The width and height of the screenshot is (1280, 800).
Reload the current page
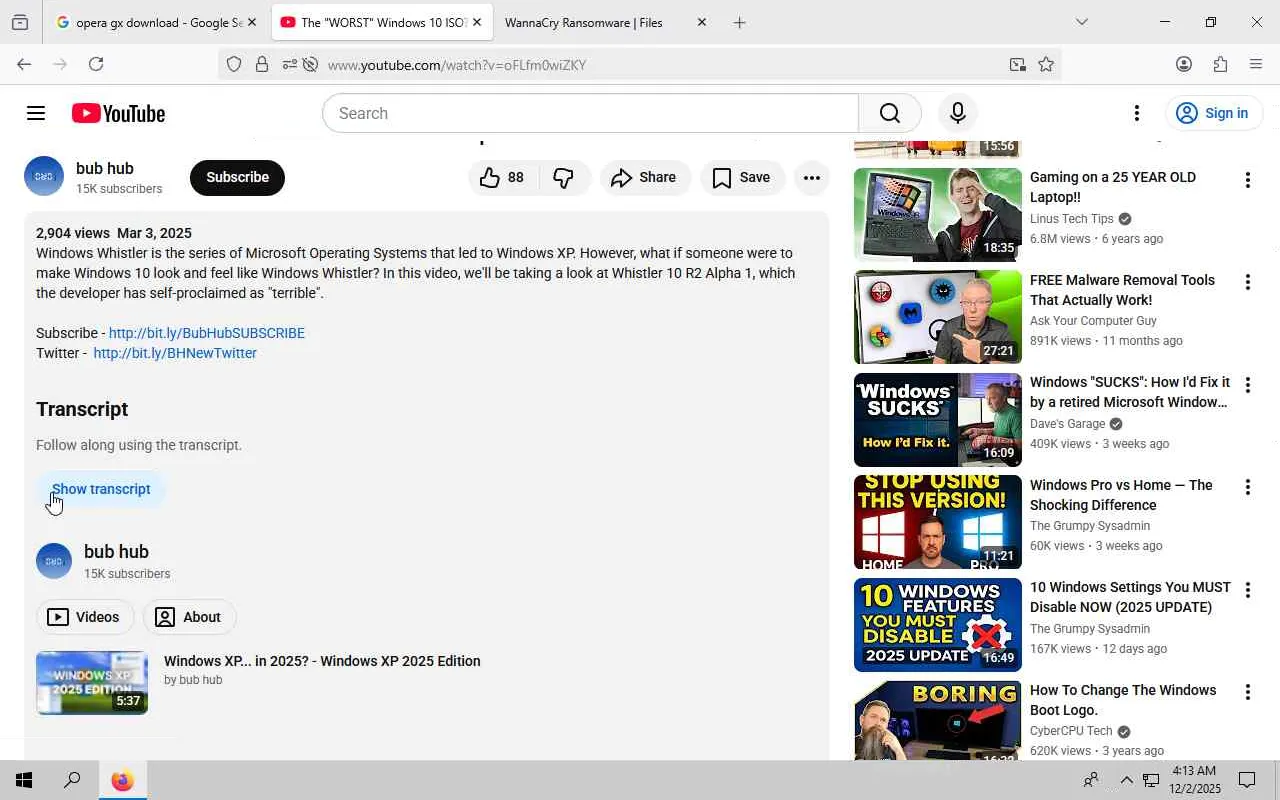point(96,64)
